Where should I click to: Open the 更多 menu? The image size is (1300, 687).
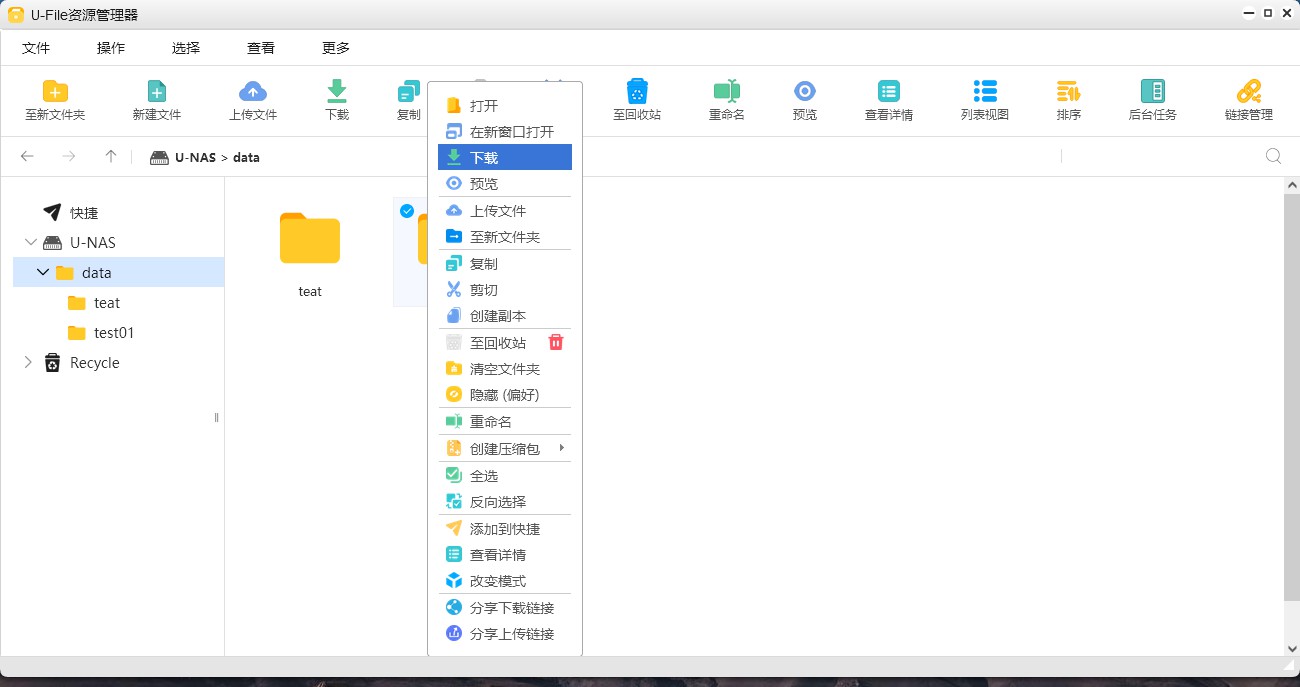tap(335, 47)
